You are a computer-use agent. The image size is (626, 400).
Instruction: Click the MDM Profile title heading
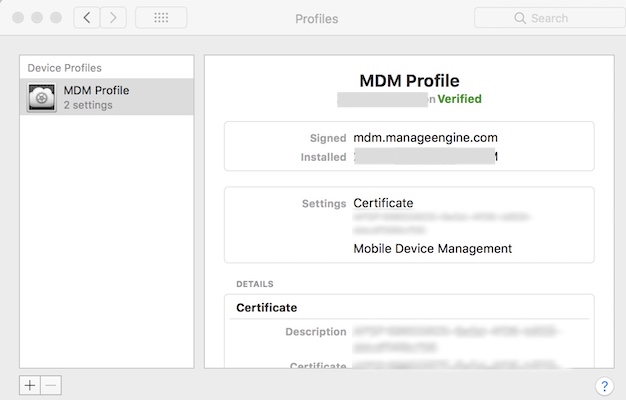409,80
